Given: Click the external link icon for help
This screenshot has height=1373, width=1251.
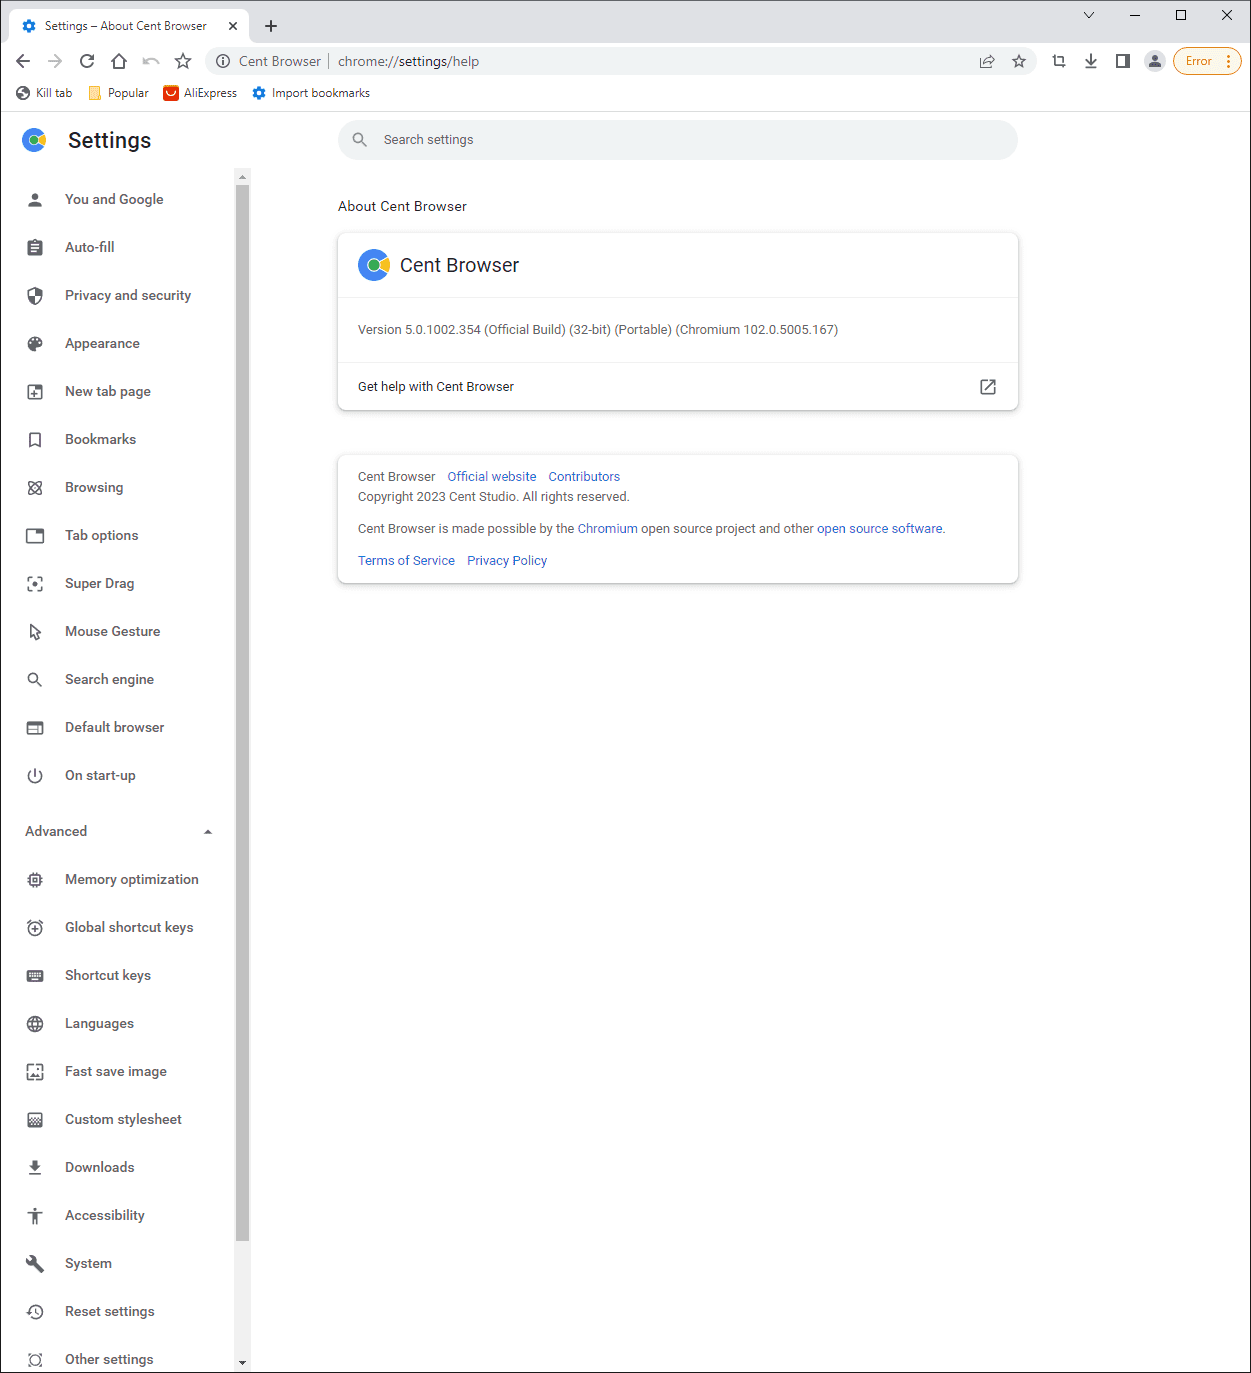Looking at the screenshot, I should pyautogui.click(x=988, y=387).
